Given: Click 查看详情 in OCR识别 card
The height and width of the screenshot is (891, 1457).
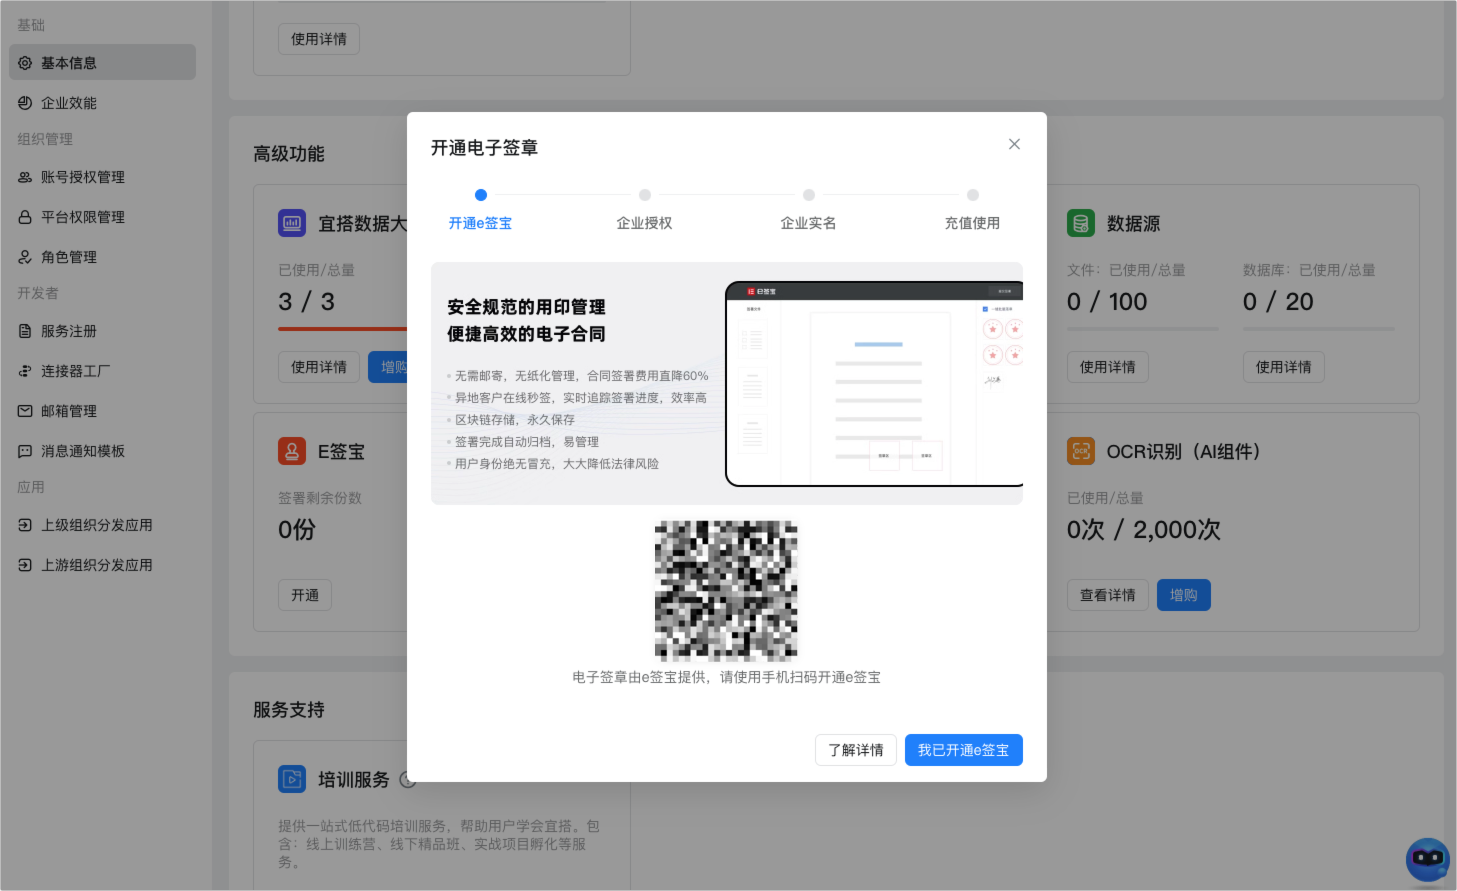Looking at the screenshot, I should click(x=1107, y=595).
